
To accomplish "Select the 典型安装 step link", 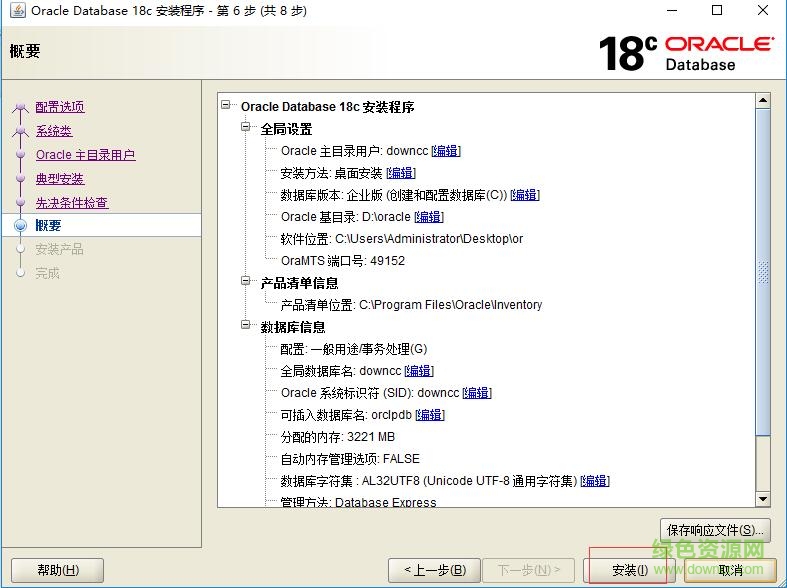I will click(60, 179).
